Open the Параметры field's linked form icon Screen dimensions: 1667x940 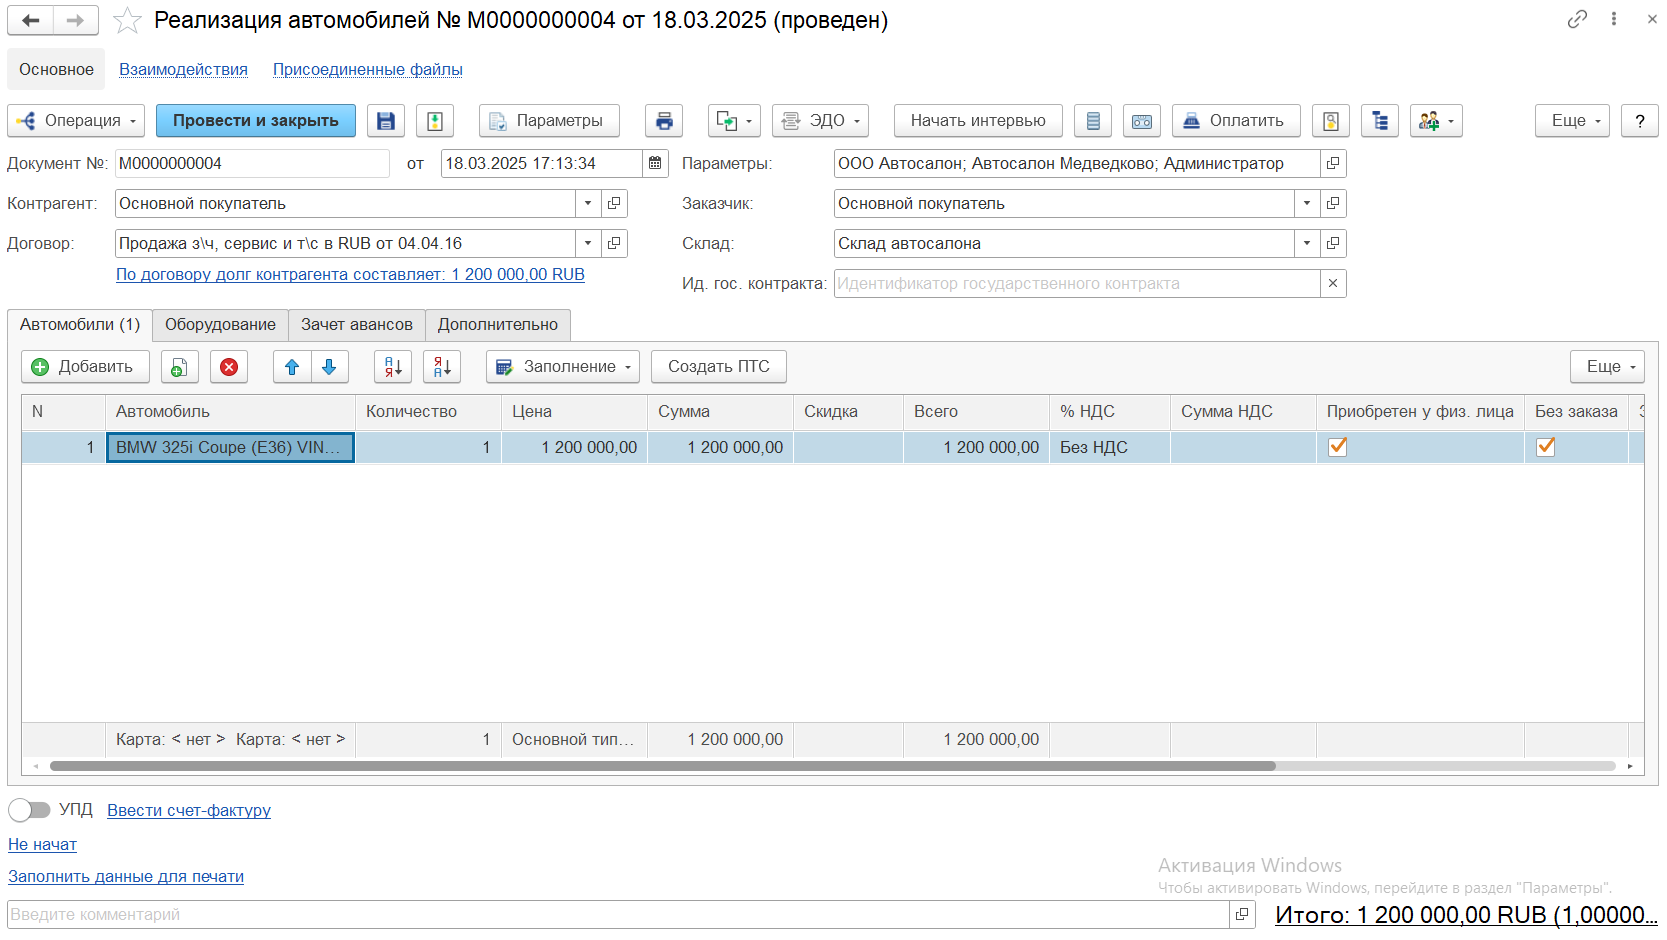coord(1333,163)
